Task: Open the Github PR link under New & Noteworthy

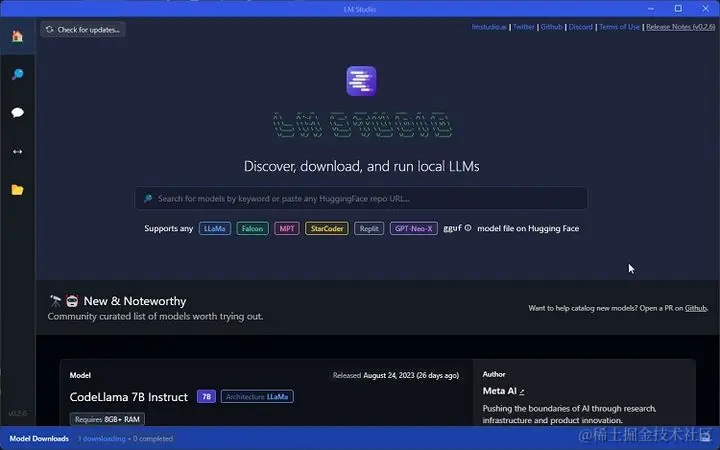Action: point(696,308)
